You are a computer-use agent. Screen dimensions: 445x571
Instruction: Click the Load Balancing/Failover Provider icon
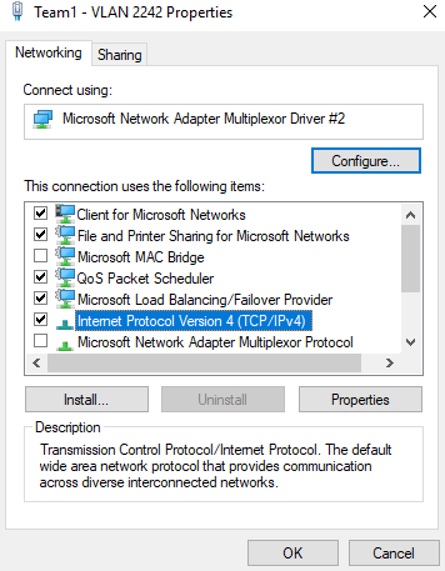coord(65,299)
